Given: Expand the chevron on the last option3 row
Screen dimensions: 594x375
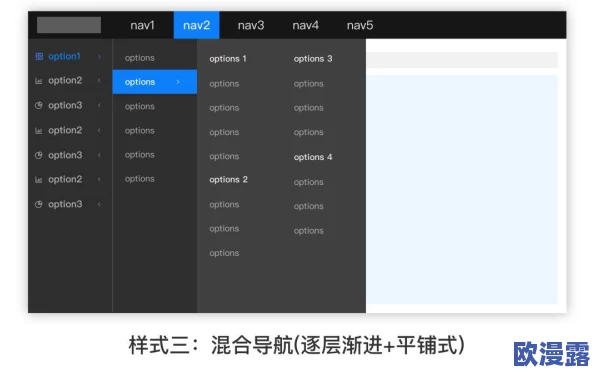Looking at the screenshot, I should (x=99, y=204).
